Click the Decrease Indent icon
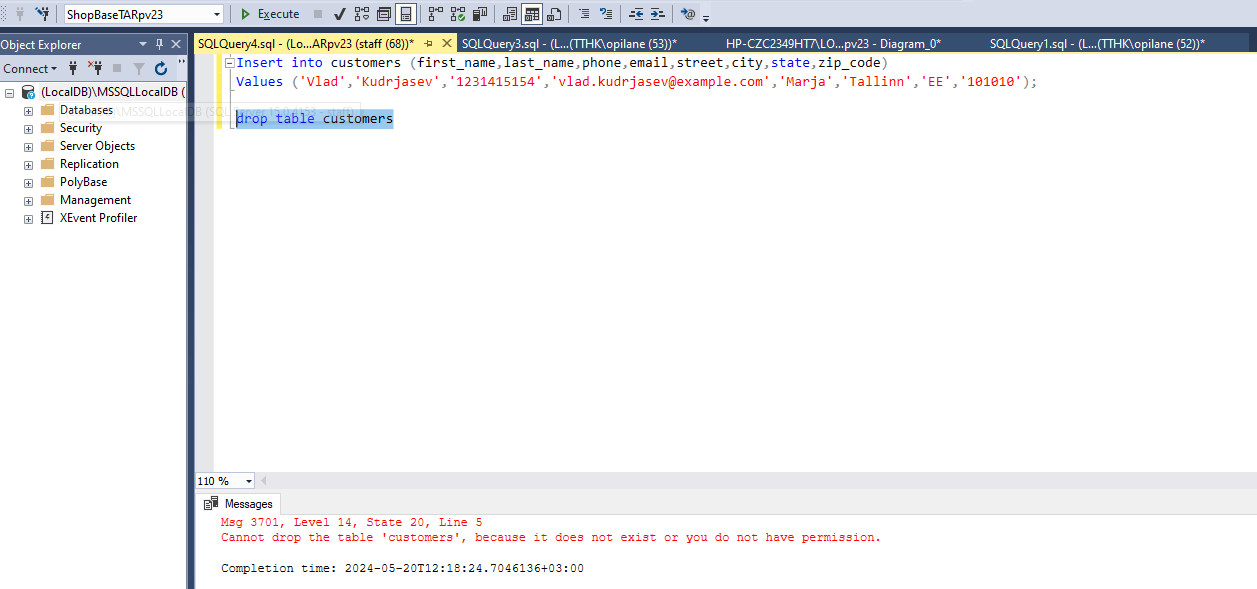 (x=636, y=14)
